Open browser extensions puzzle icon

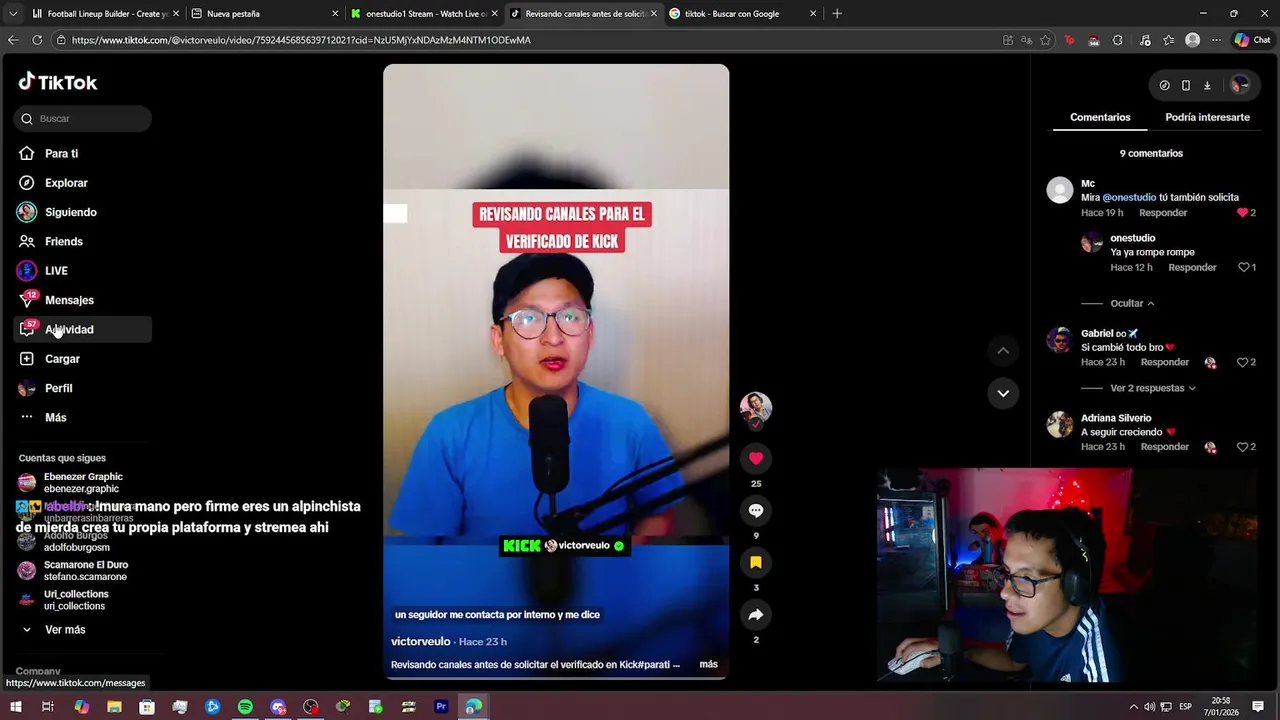click(x=1117, y=40)
